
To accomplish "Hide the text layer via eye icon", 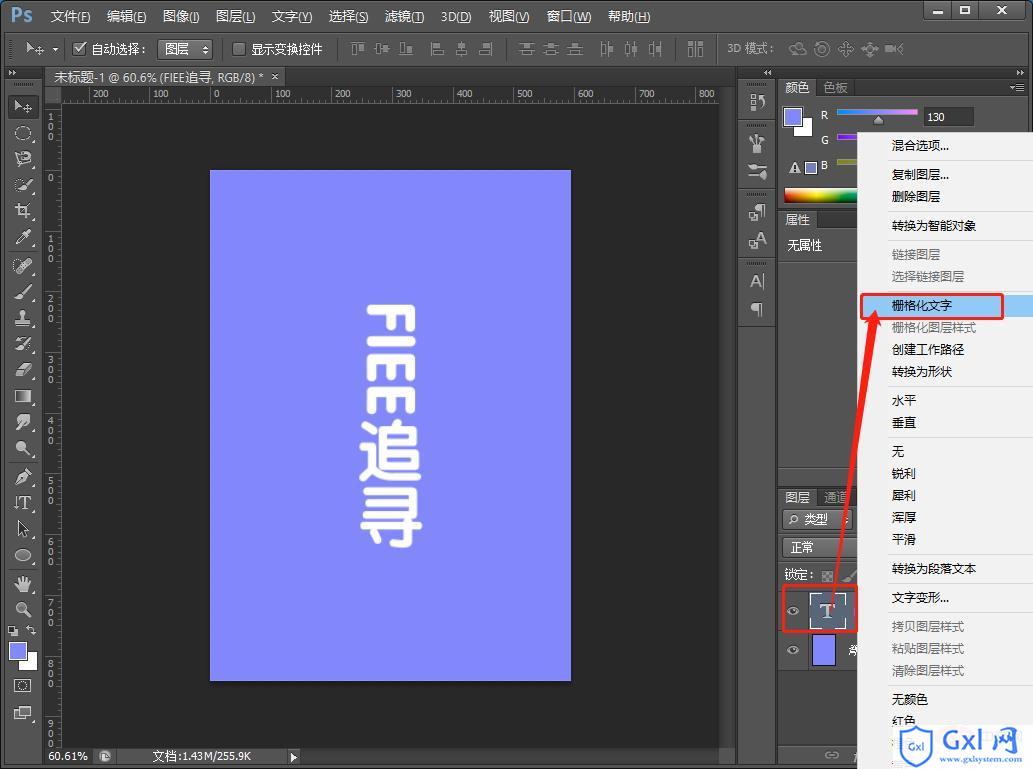I will [x=793, y=611].
